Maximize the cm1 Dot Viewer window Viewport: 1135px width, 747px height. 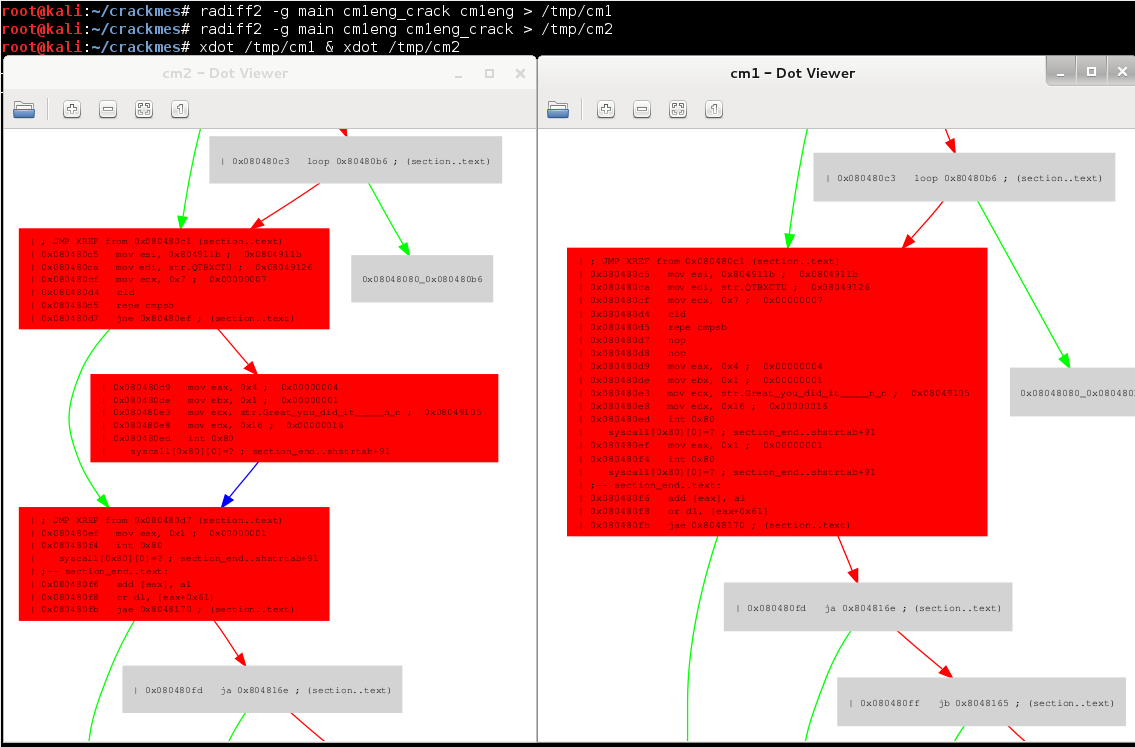pyautogui.click(x=1092, y=72)
